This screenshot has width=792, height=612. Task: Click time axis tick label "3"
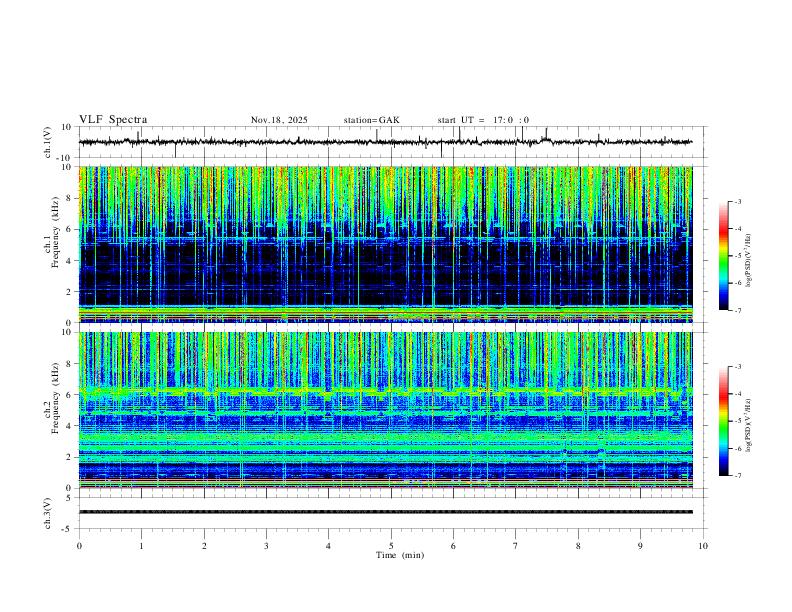[x=266, y=546]
